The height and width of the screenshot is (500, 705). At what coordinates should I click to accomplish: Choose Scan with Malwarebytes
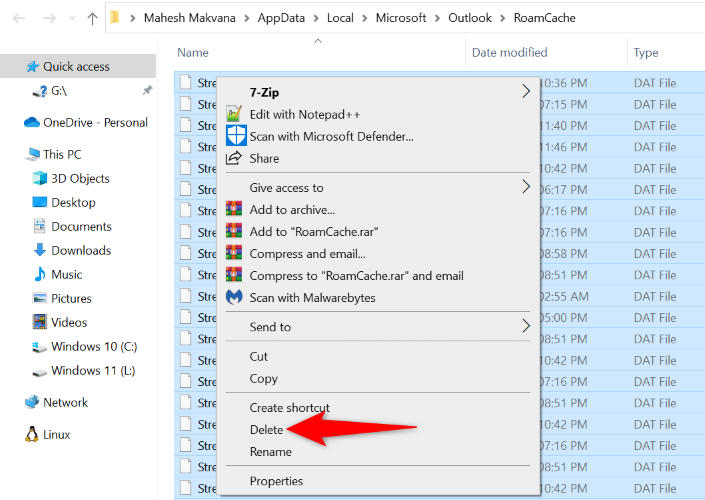pos(378,298)
